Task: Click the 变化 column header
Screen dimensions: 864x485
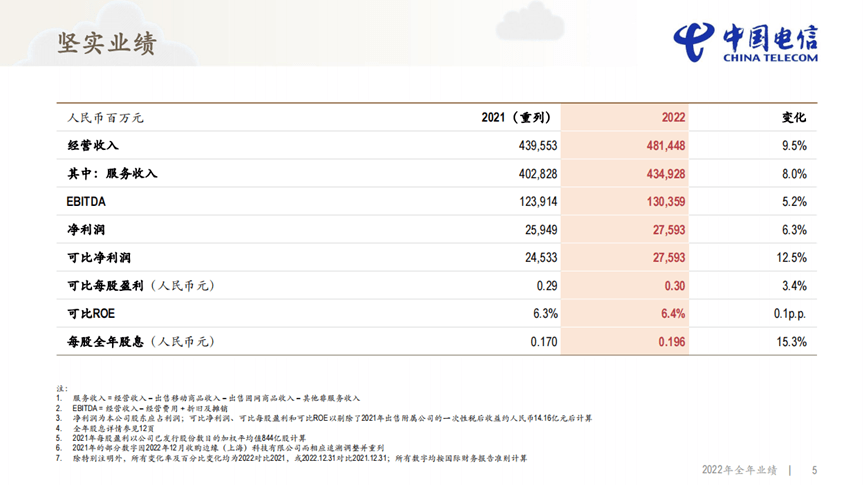Action: 794,117
